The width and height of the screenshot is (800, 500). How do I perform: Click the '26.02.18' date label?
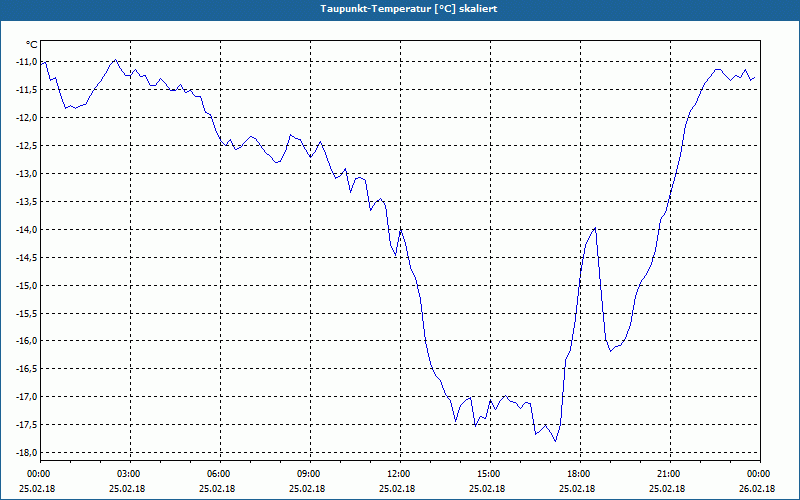pos(758,489)
